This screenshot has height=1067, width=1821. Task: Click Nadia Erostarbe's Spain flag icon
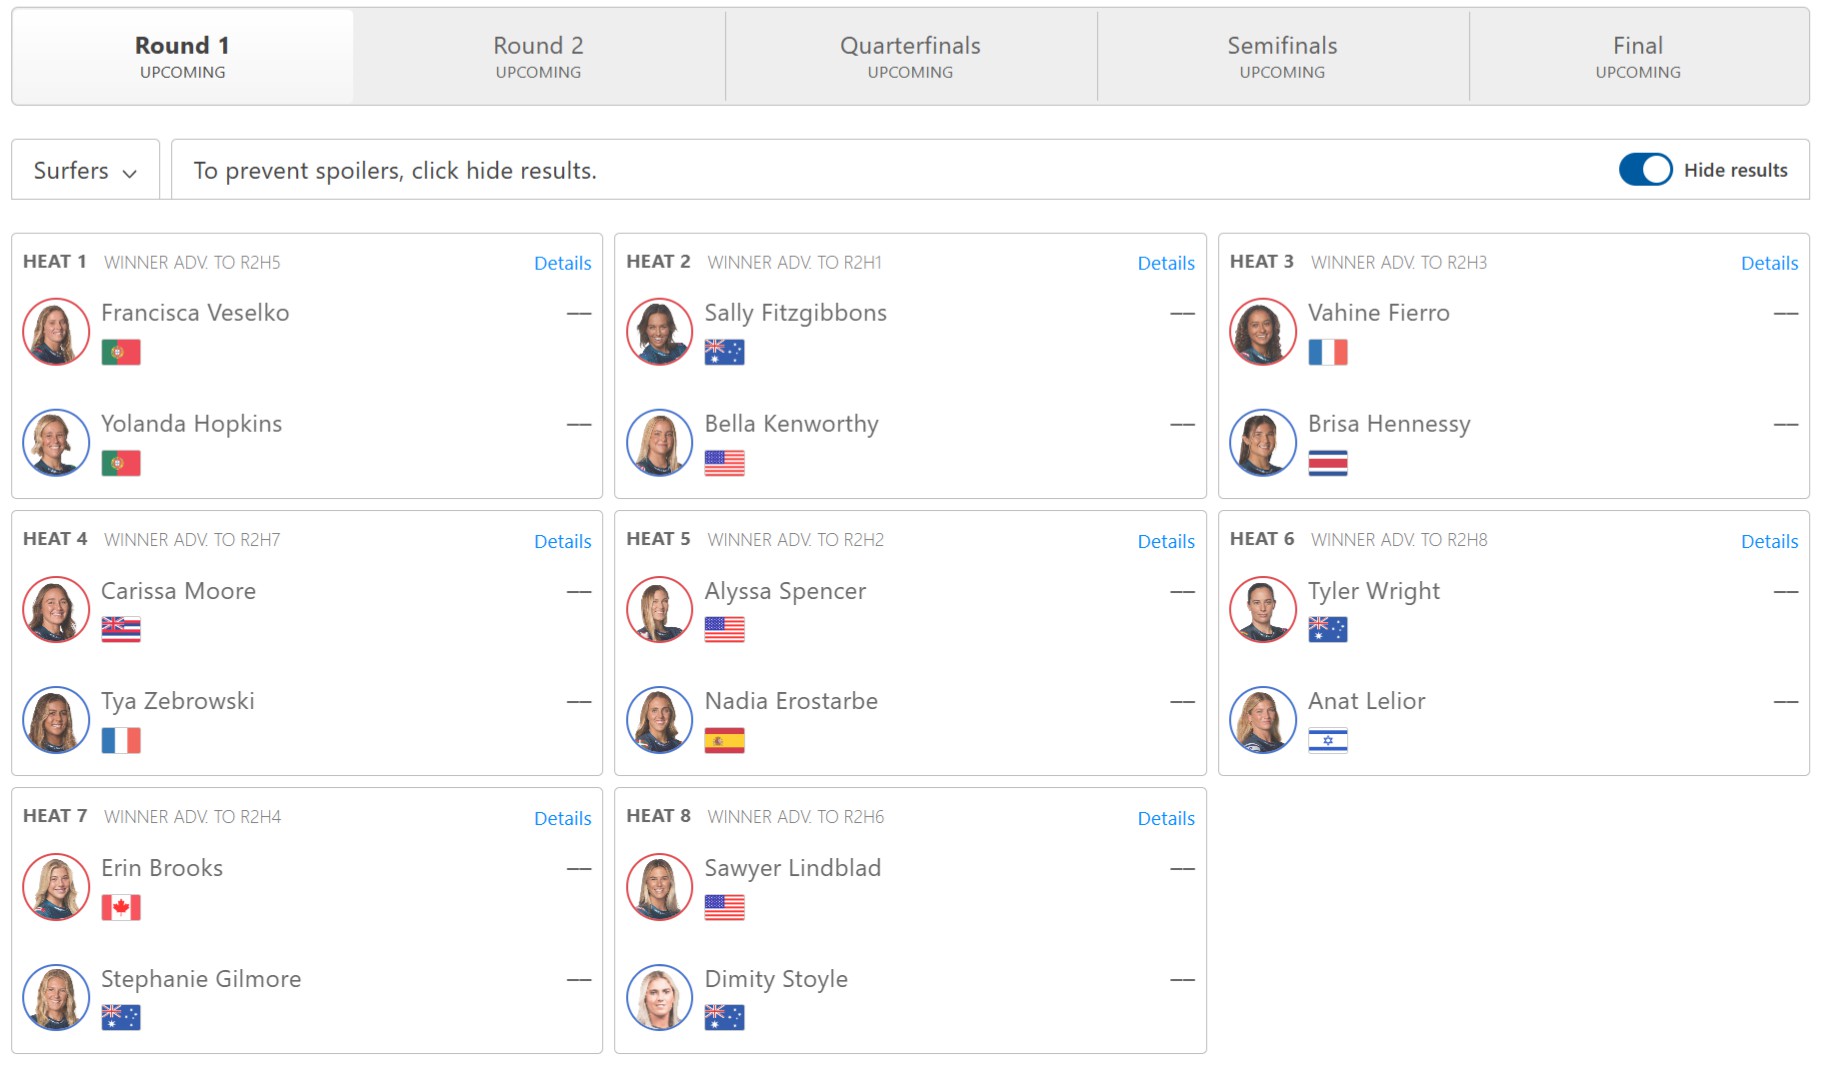pos(724,740)
